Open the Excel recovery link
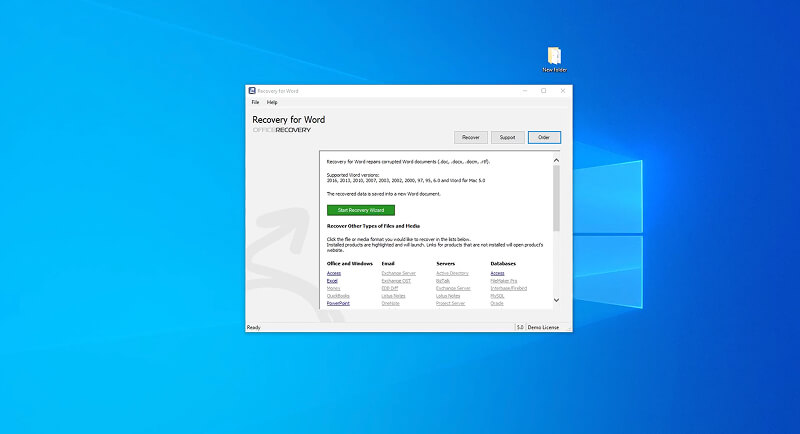This screenshot has height=434, width=800. 332,281
